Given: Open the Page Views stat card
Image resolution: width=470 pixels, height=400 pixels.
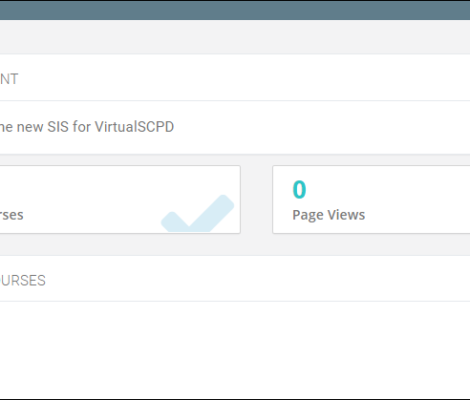Looking at the screenshot, I should pyautogui.click(x=371, y=199).
